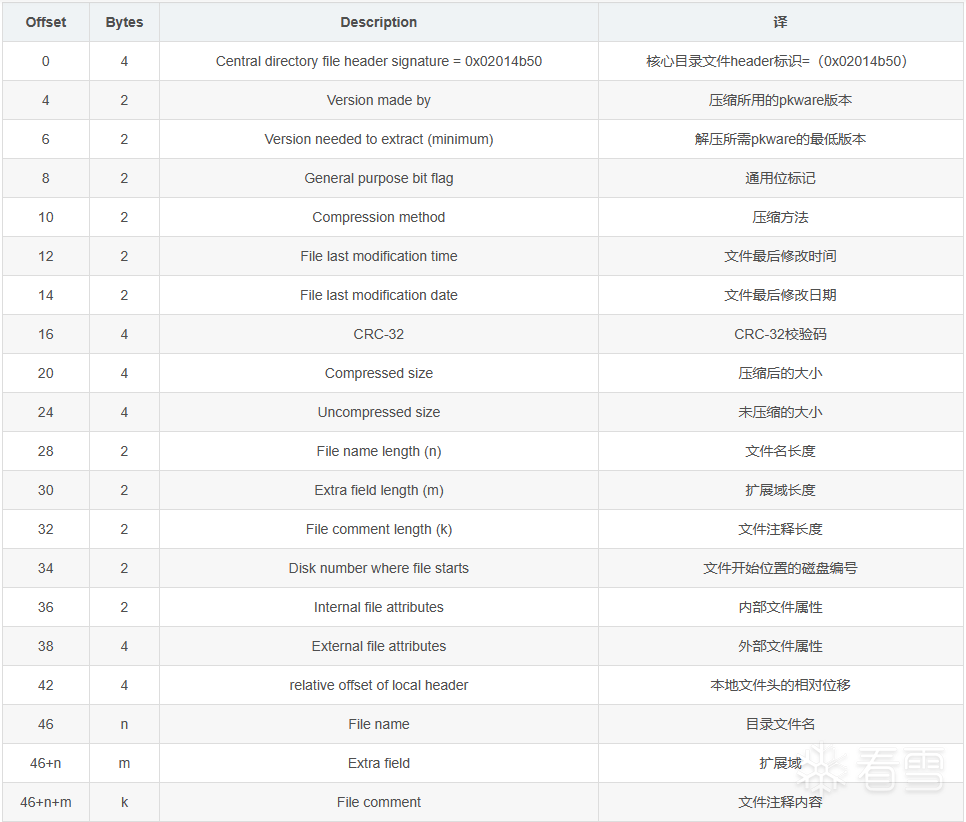Screen dimensions: 966x822
Task: Click the '解压所需pkware的最低版本' translation cell
Action: (780, 139)
